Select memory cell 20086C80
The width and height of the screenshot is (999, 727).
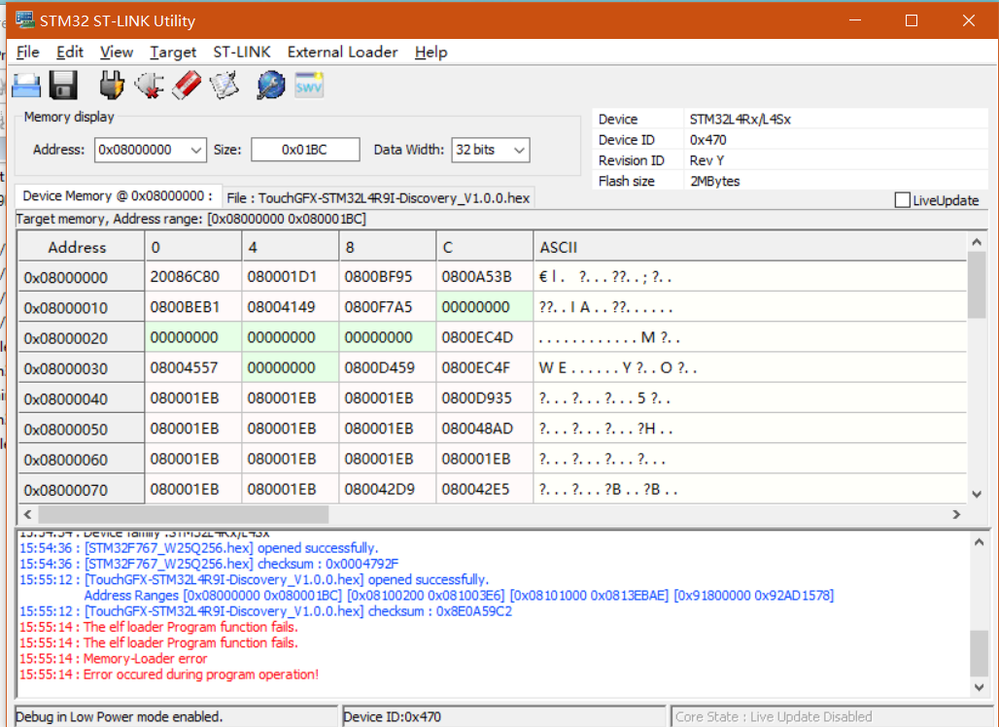[x=194, y=277]
